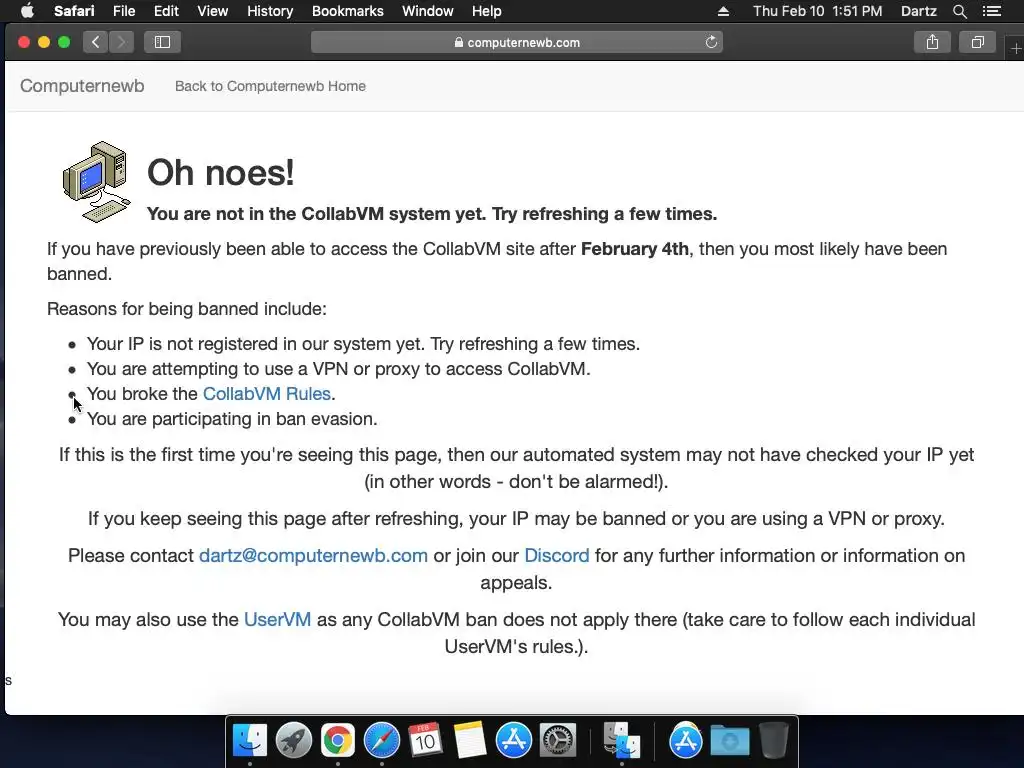The image size is (1024, 768).
Task: Open the CollabVM Rules link
Action: click(x=266, y=394)
